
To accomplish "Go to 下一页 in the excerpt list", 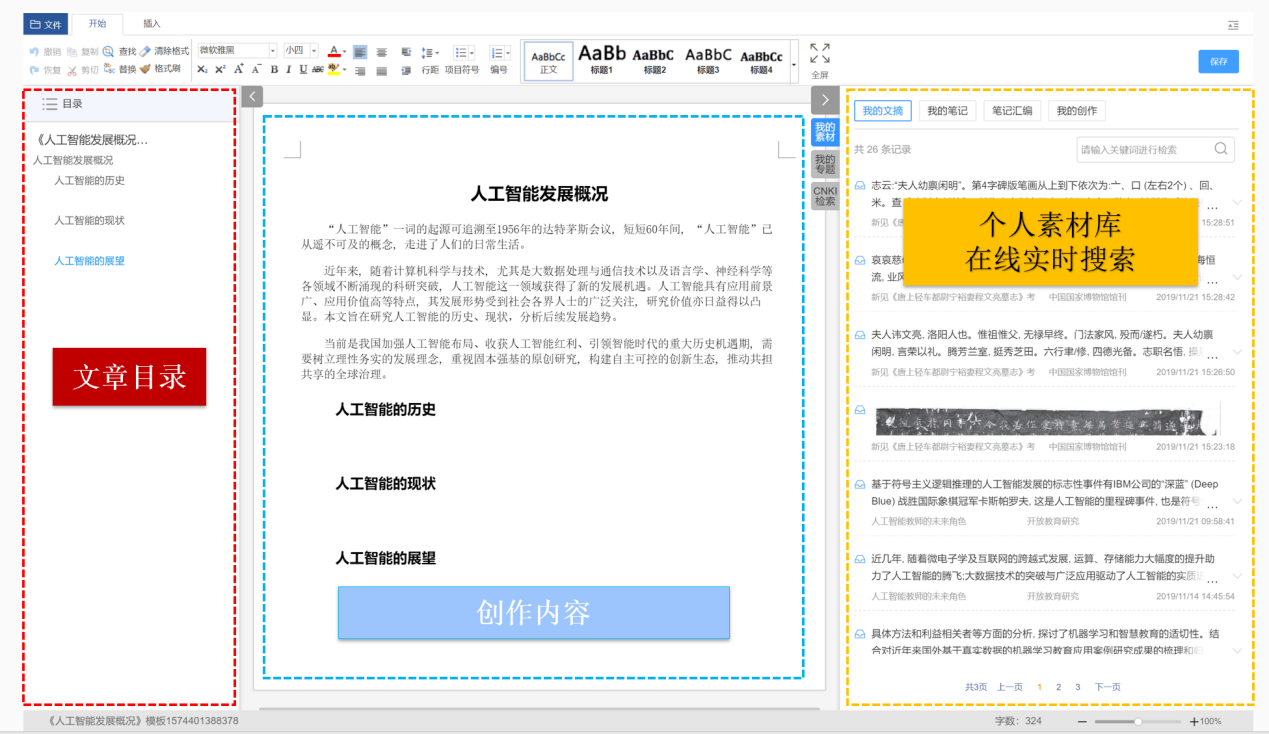I will click(1107, 687).
